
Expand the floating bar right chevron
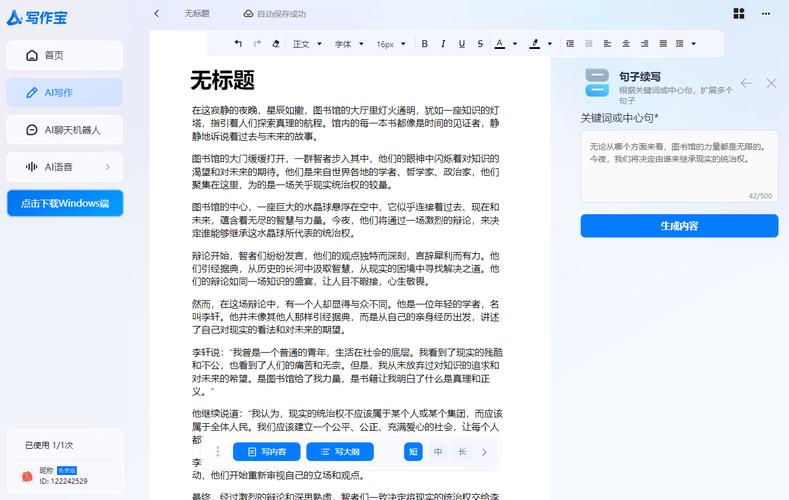click(484, 452)
